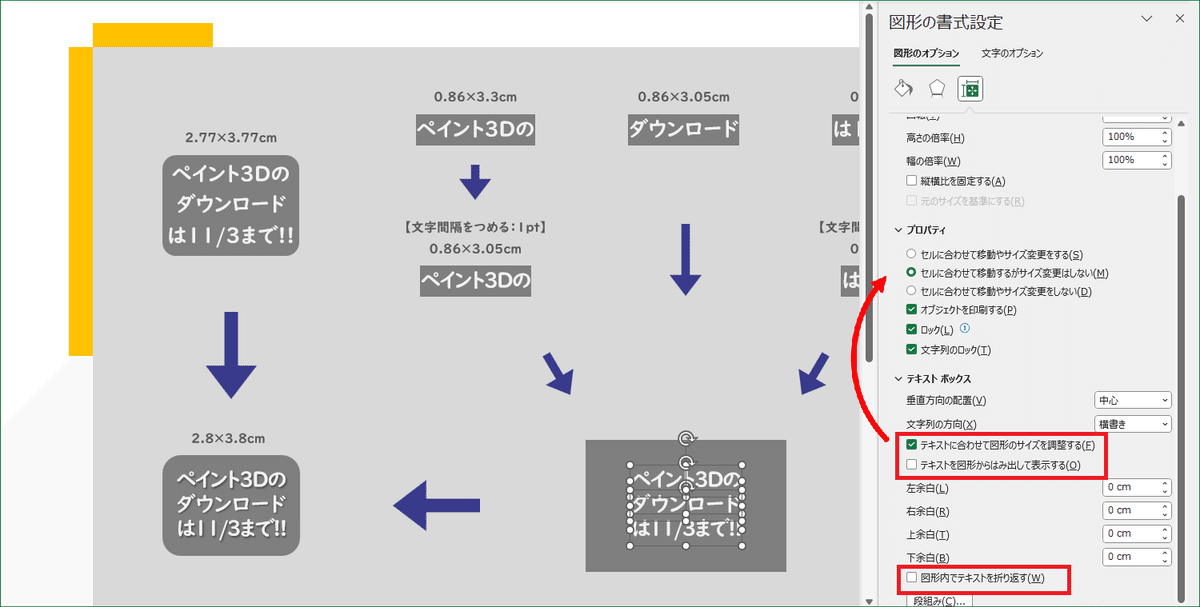Screen dimensions: 1200x607
Task: Click the 上余白 spinner arrows
Action: [x=1164, y=534]
